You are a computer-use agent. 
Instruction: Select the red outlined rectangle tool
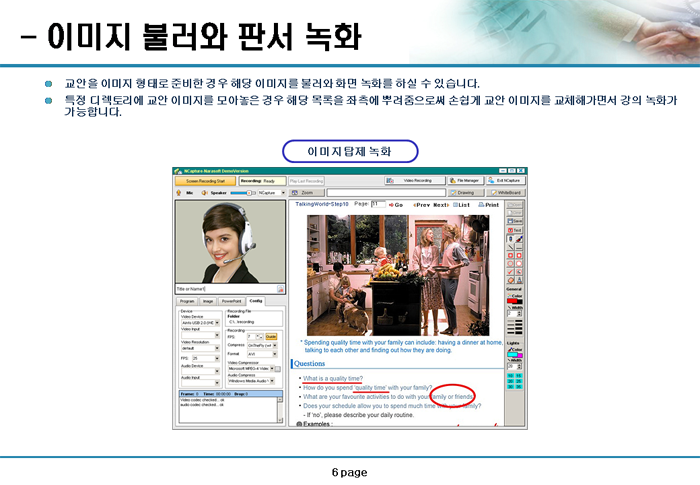pyautogui.click(x=511, y=255)
